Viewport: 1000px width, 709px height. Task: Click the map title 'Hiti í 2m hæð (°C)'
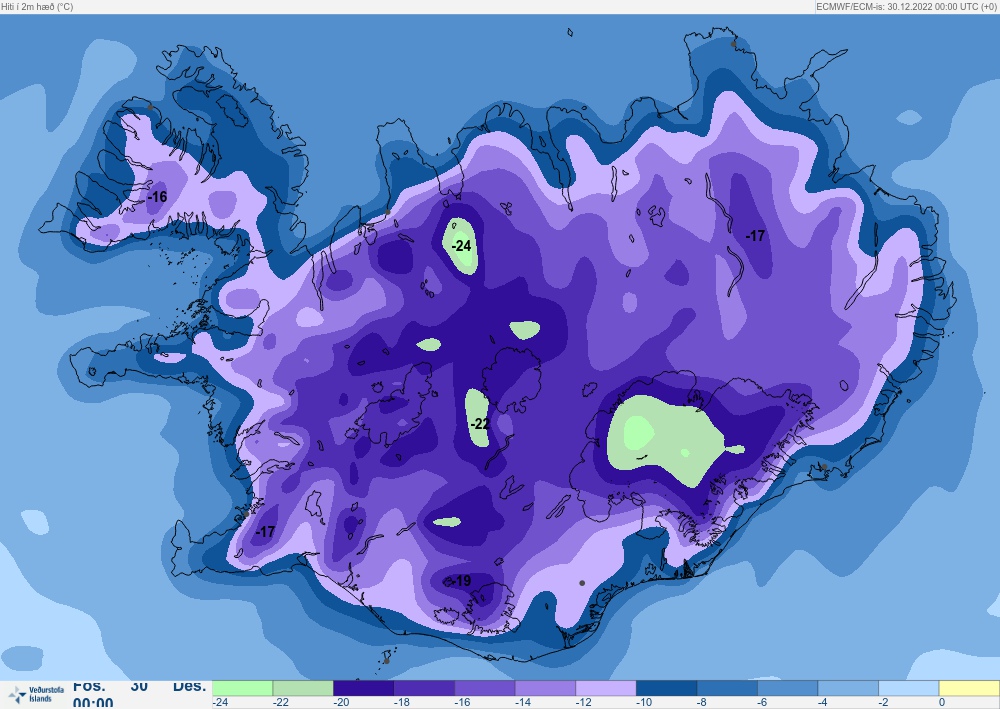coord(37,6)
